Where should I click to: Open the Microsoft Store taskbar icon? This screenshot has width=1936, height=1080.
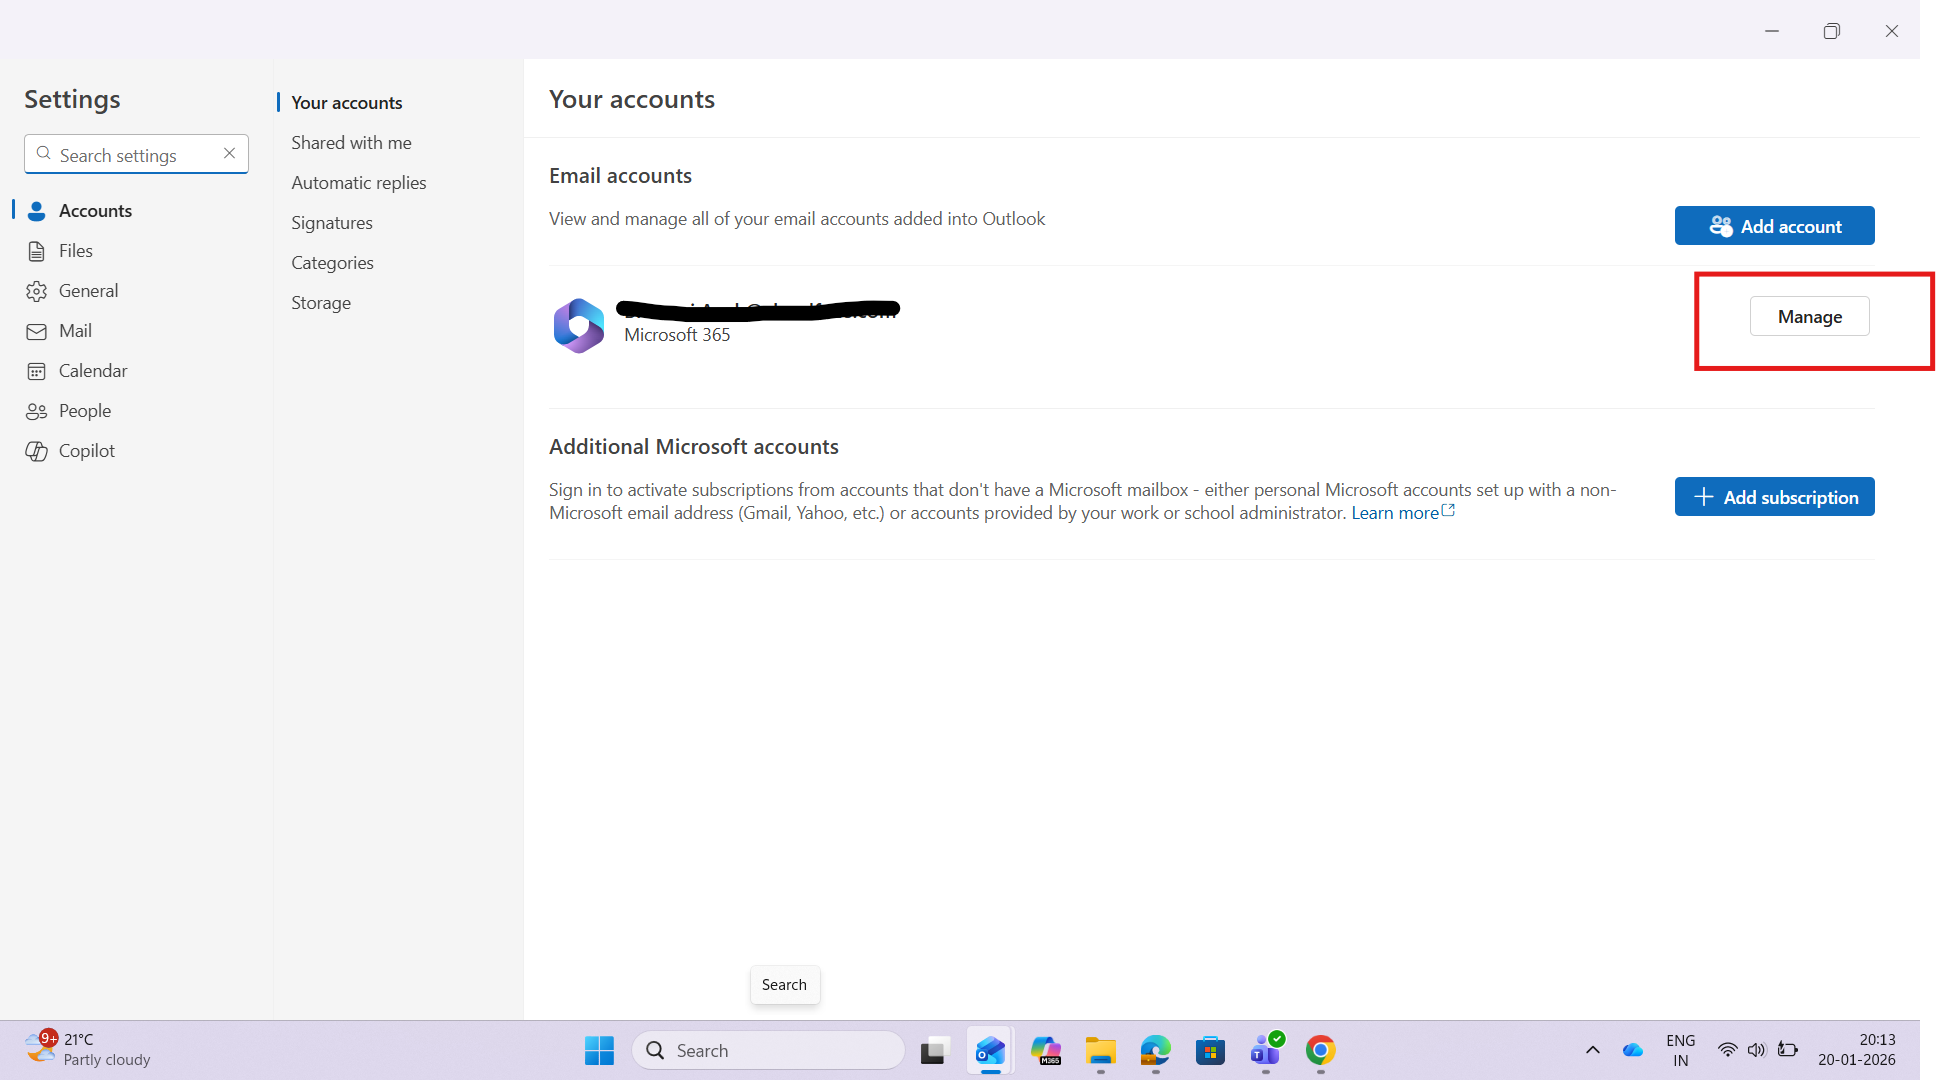1210,1050
